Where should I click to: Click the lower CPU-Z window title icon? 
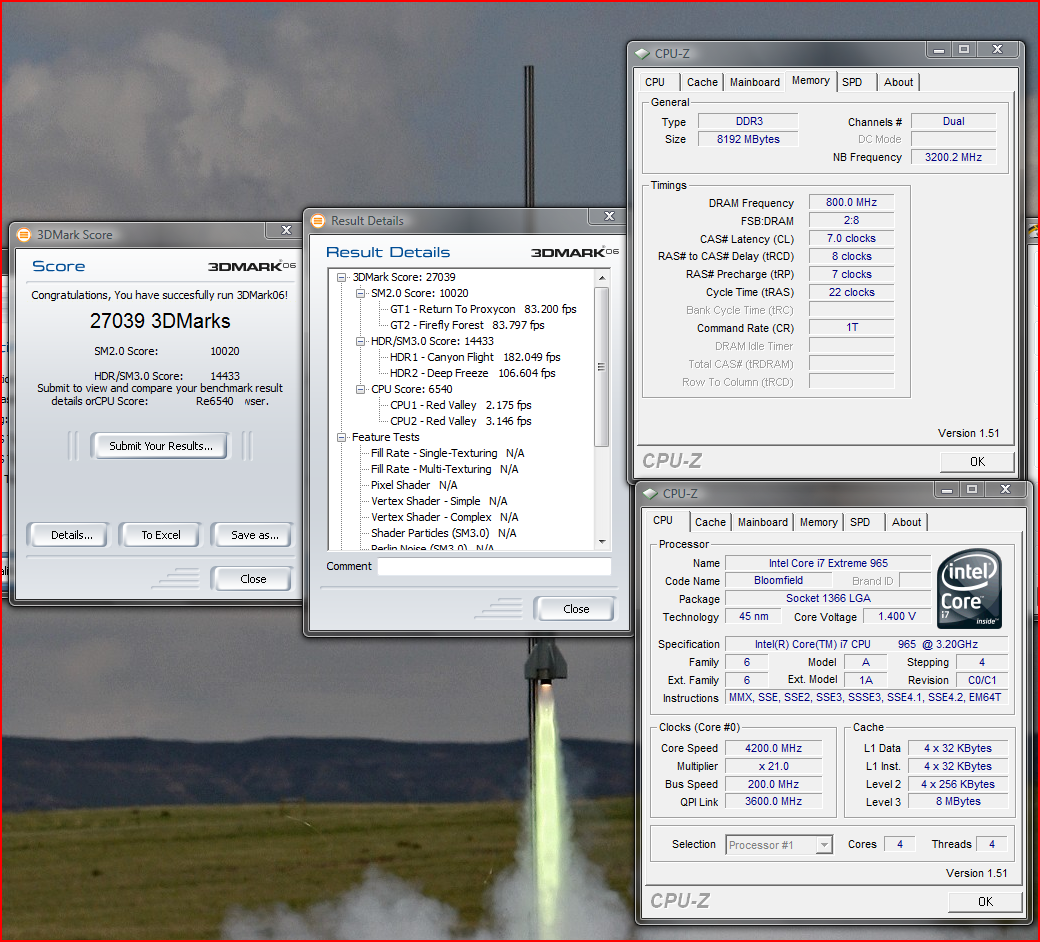coord(650,494)
